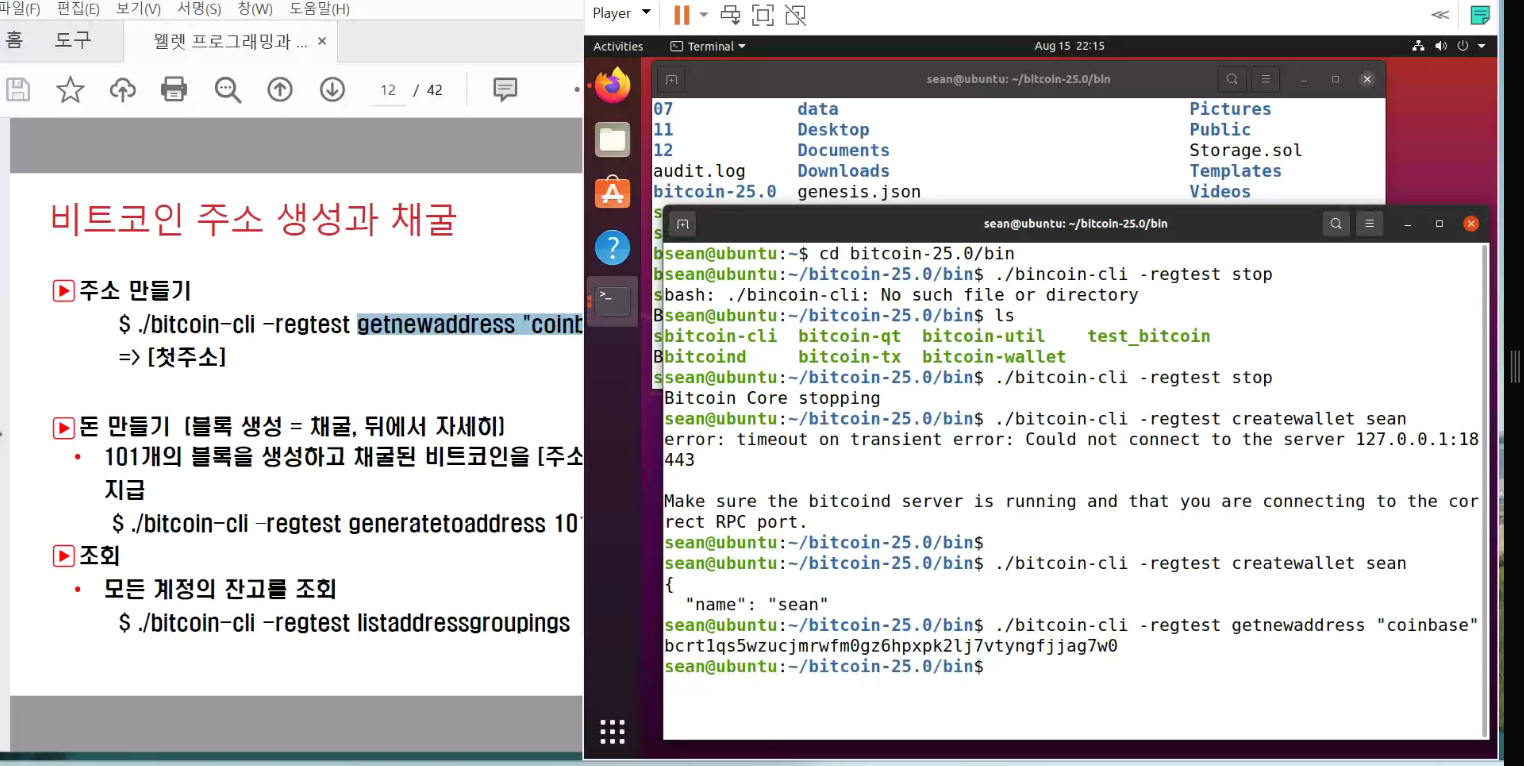The width and height of the screenshot is (1524, 766).
Task: Open the 창(W) menu
Action: pos(255,9)
